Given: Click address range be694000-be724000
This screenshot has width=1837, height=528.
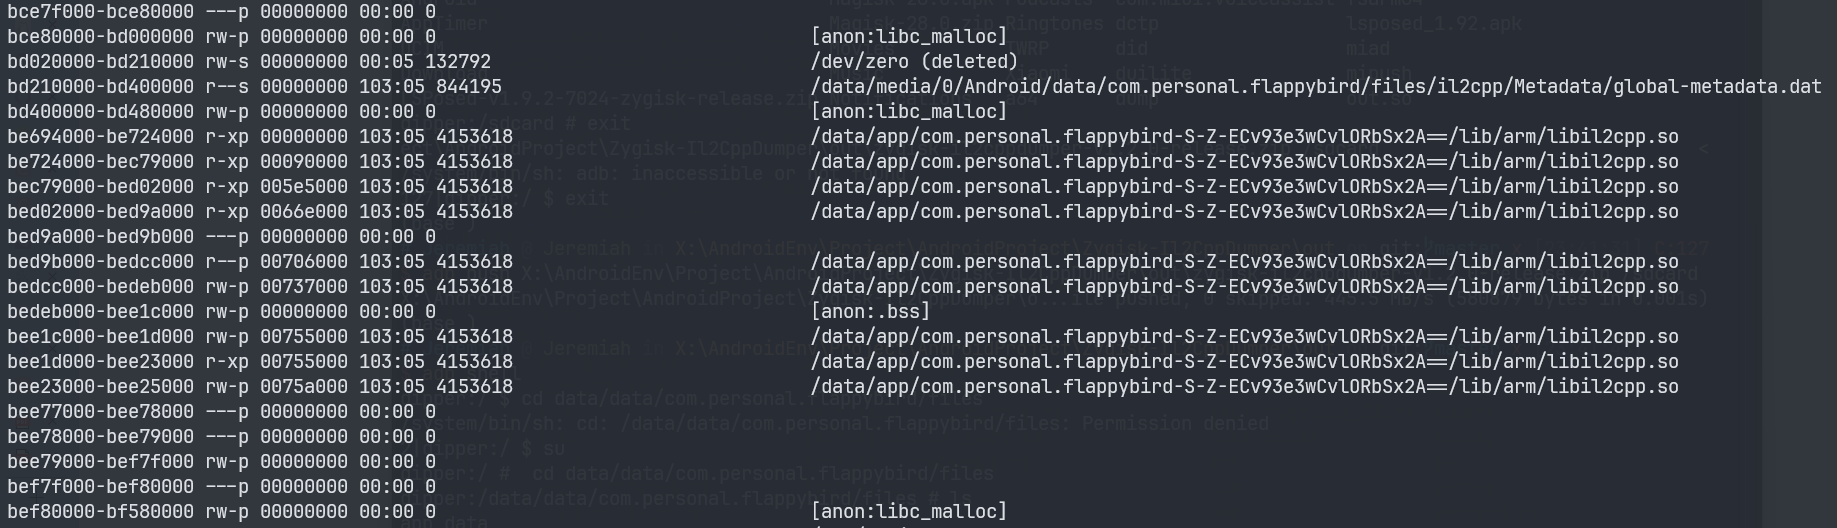Looking at the screenshot, I should pos(100,137).
